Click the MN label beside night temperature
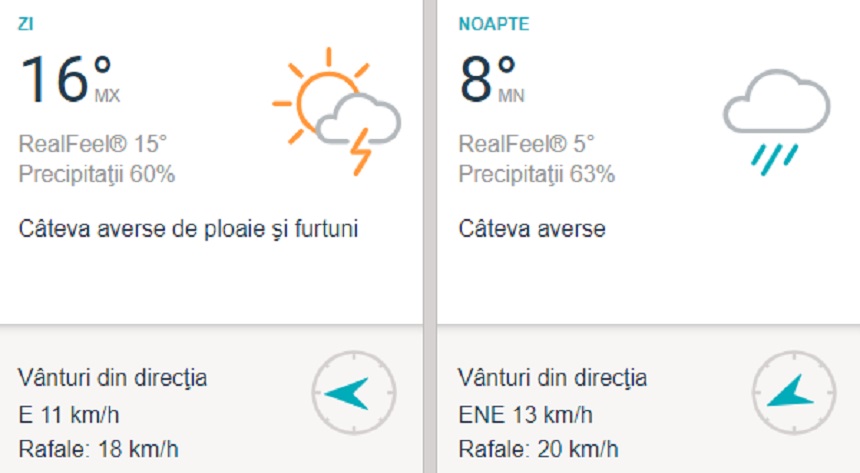 coord(511,97)
